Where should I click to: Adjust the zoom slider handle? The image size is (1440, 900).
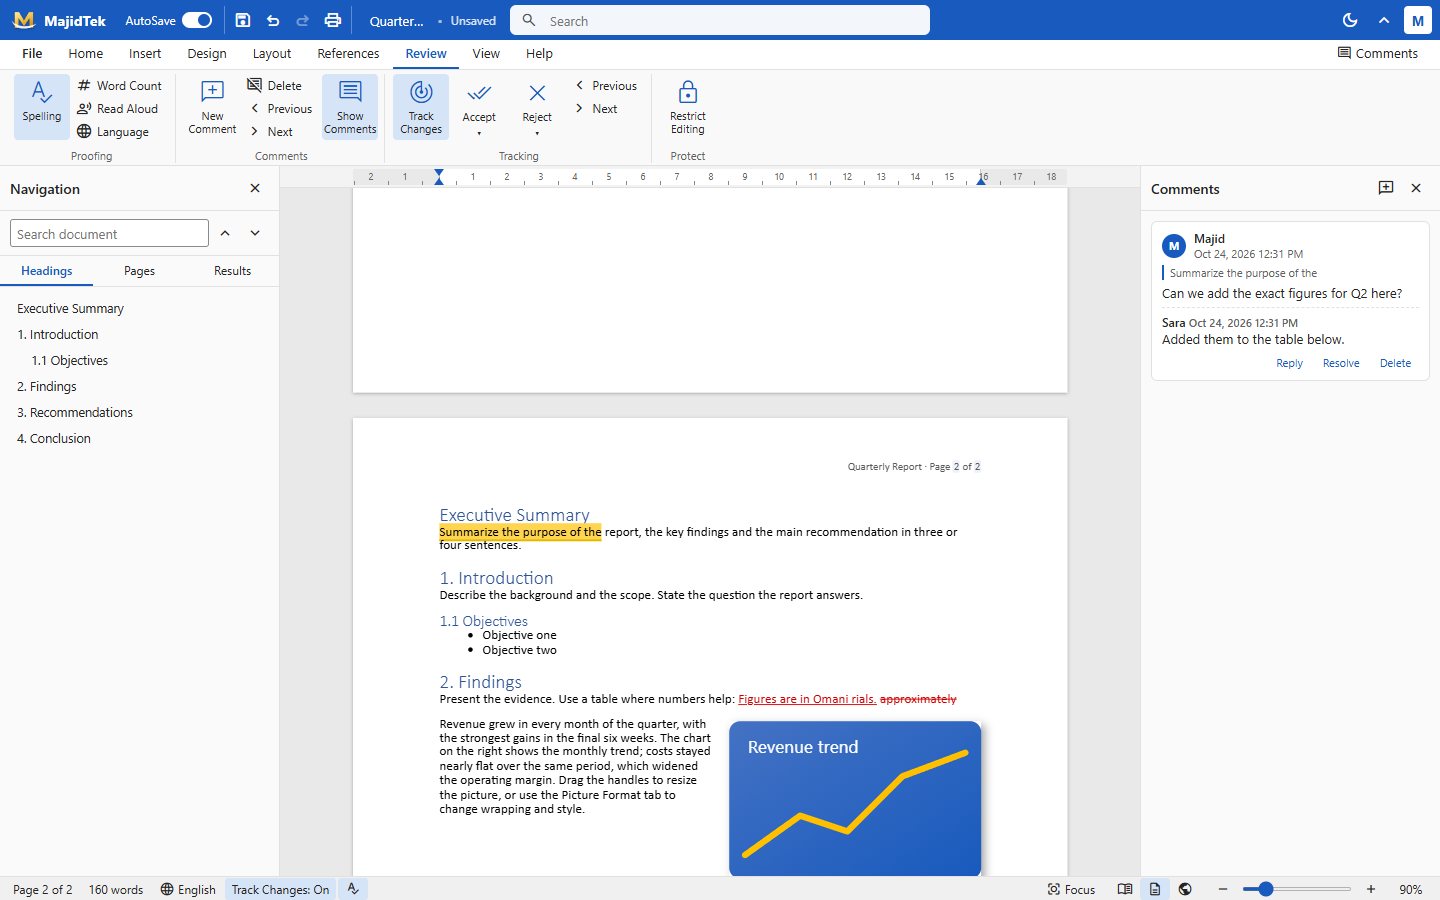(1265, 889)
